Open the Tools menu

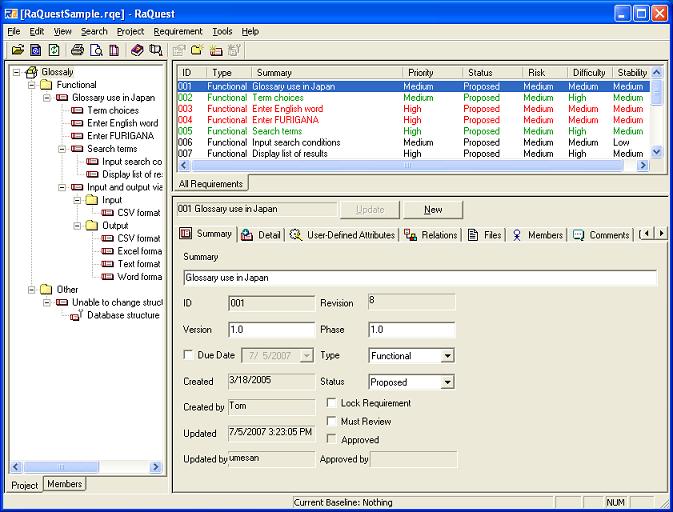[x=222, y=31]
